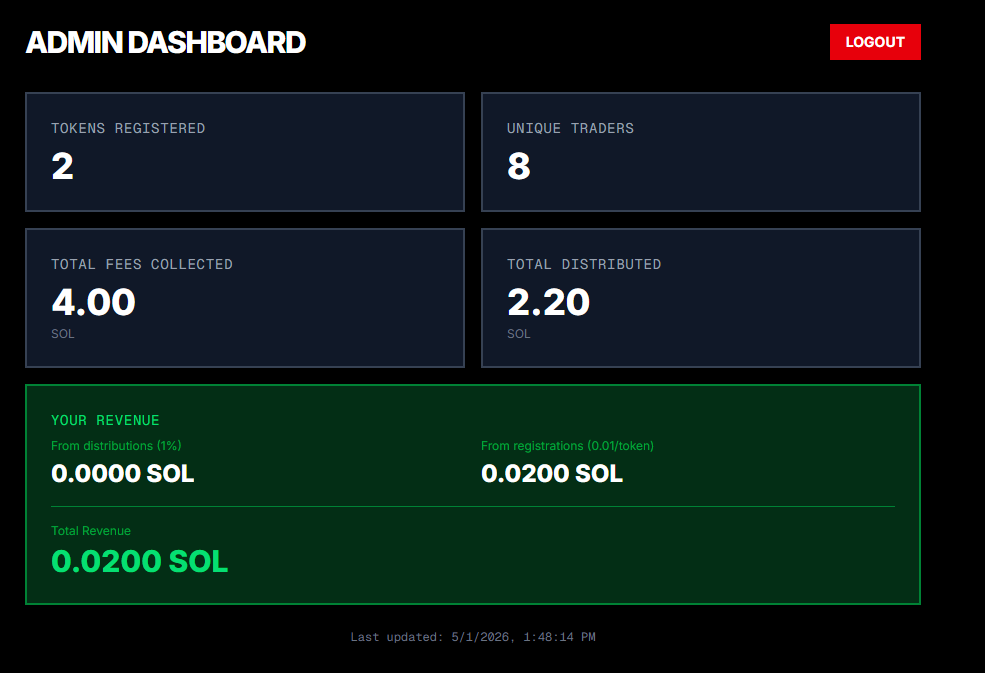The width and height of the screenshot is (985, 673).
Task: Click the UNIQUE TRADERS label
Action: tap(570, 128)
